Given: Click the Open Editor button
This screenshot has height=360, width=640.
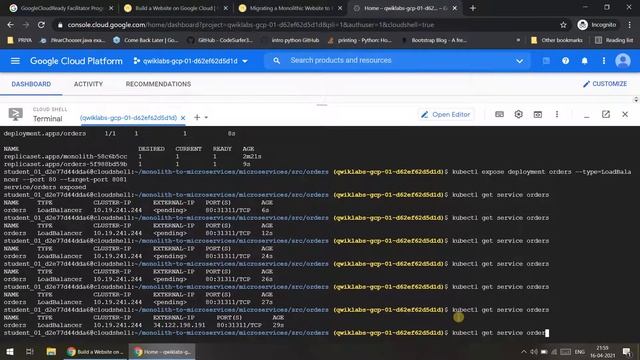Looking at the screenshot, I should [446, 115].
